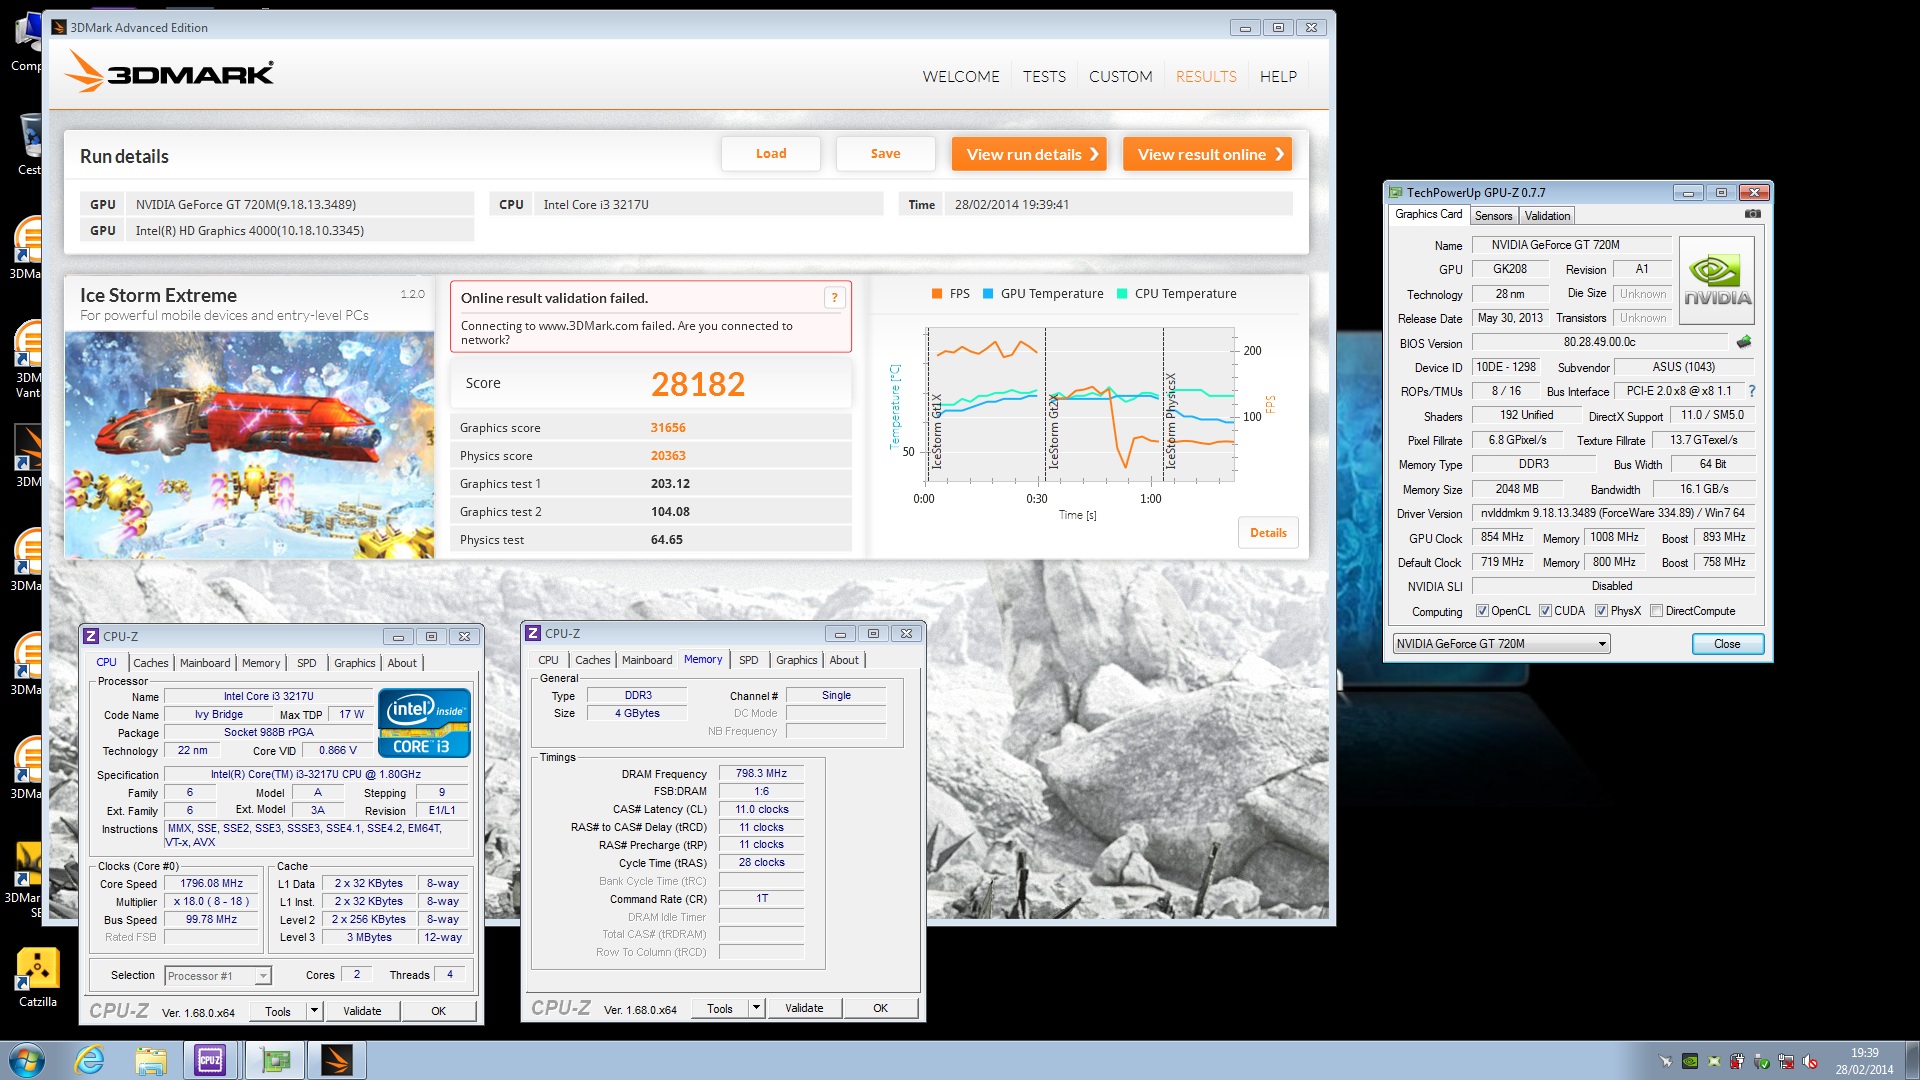Click the 3DMark logo in the header
1920x1080 pixels.
coord(170,72)
